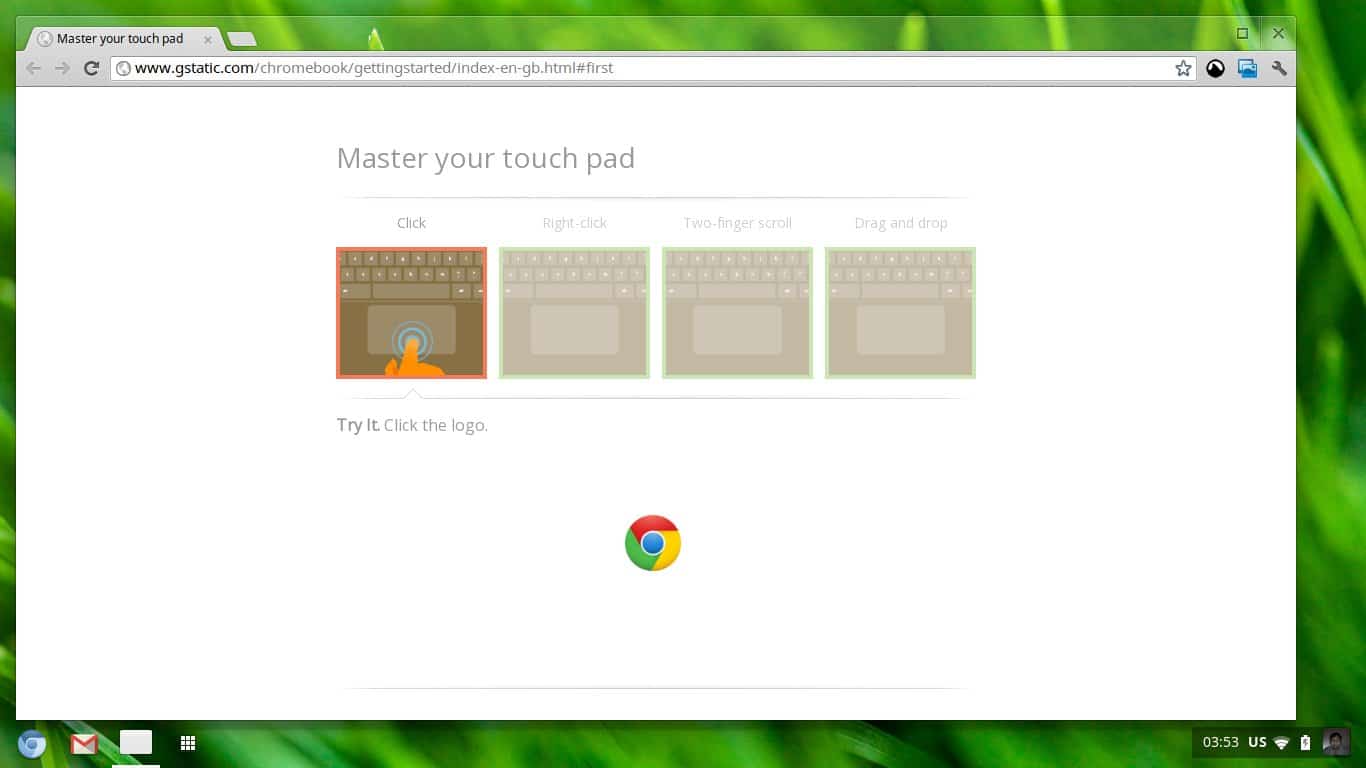Close the 'Master your touch pad' tab

(208, 39)
